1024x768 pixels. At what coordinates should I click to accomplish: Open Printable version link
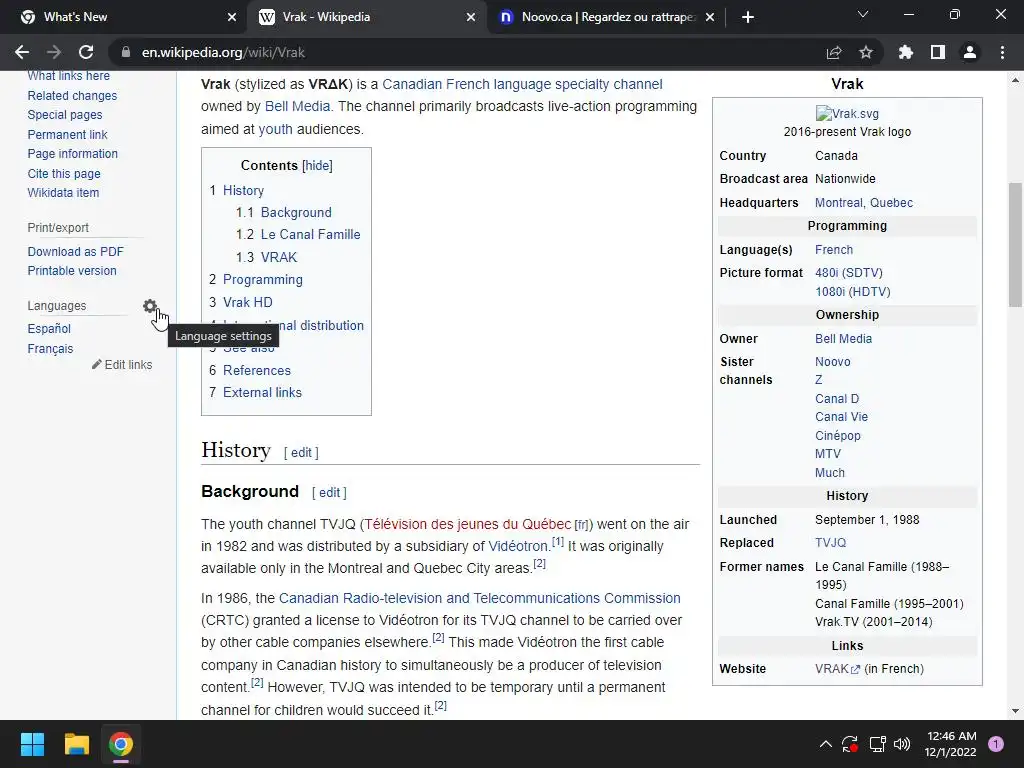click(x=72, y=270)
